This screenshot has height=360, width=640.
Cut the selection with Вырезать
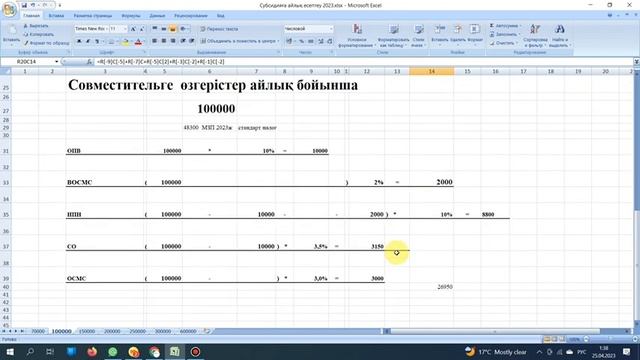point(36,26)
